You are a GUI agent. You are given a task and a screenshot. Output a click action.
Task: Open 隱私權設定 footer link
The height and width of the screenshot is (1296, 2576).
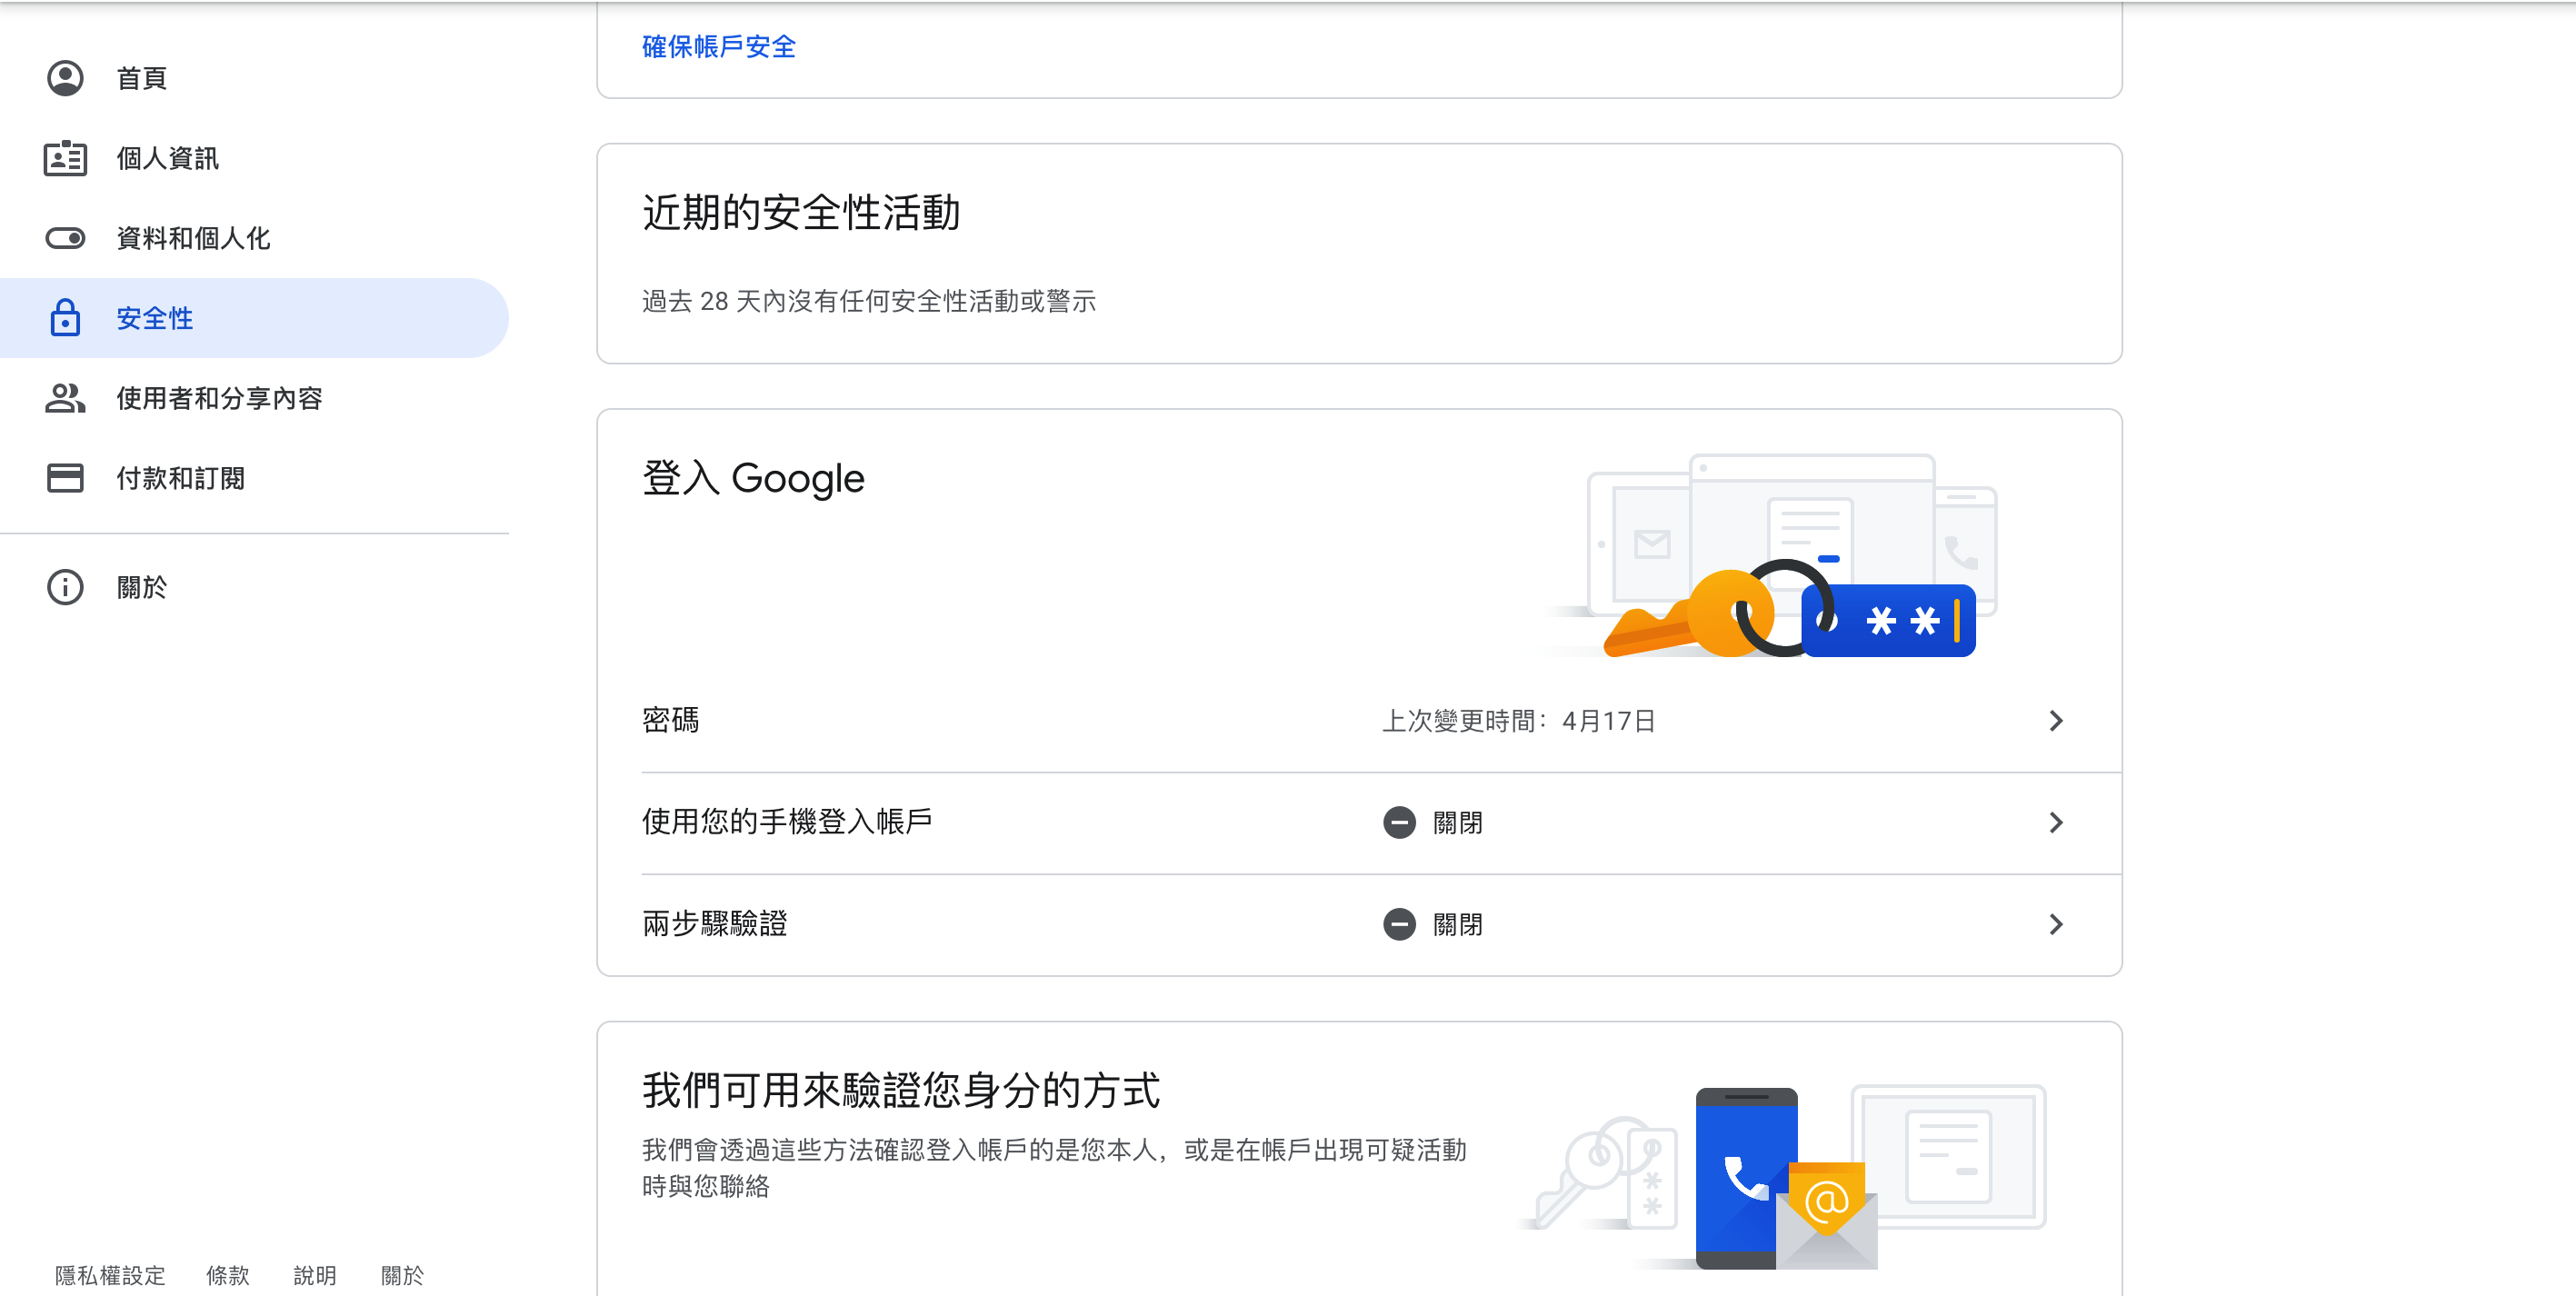pos(110,1275)
